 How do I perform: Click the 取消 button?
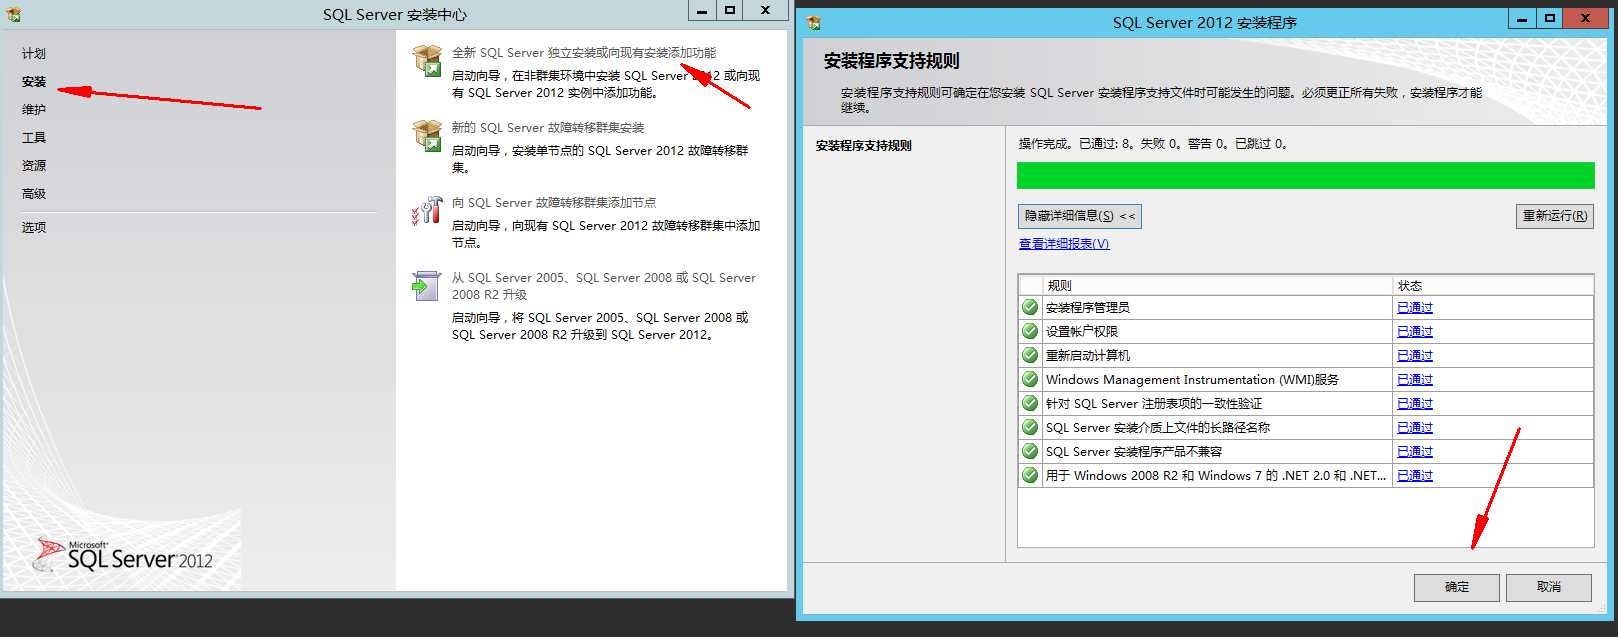(x=1549, y=587)
